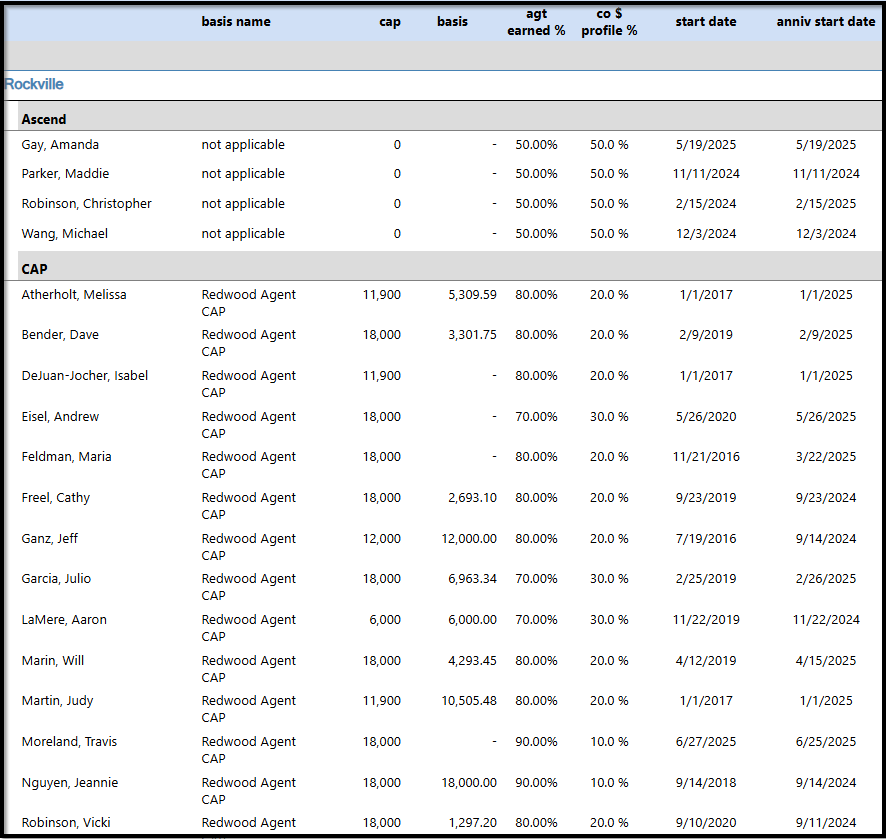Click basis value 2,693.10
Image resolution: width=886 pixels, height=839 pixels.
pos(472,498)
